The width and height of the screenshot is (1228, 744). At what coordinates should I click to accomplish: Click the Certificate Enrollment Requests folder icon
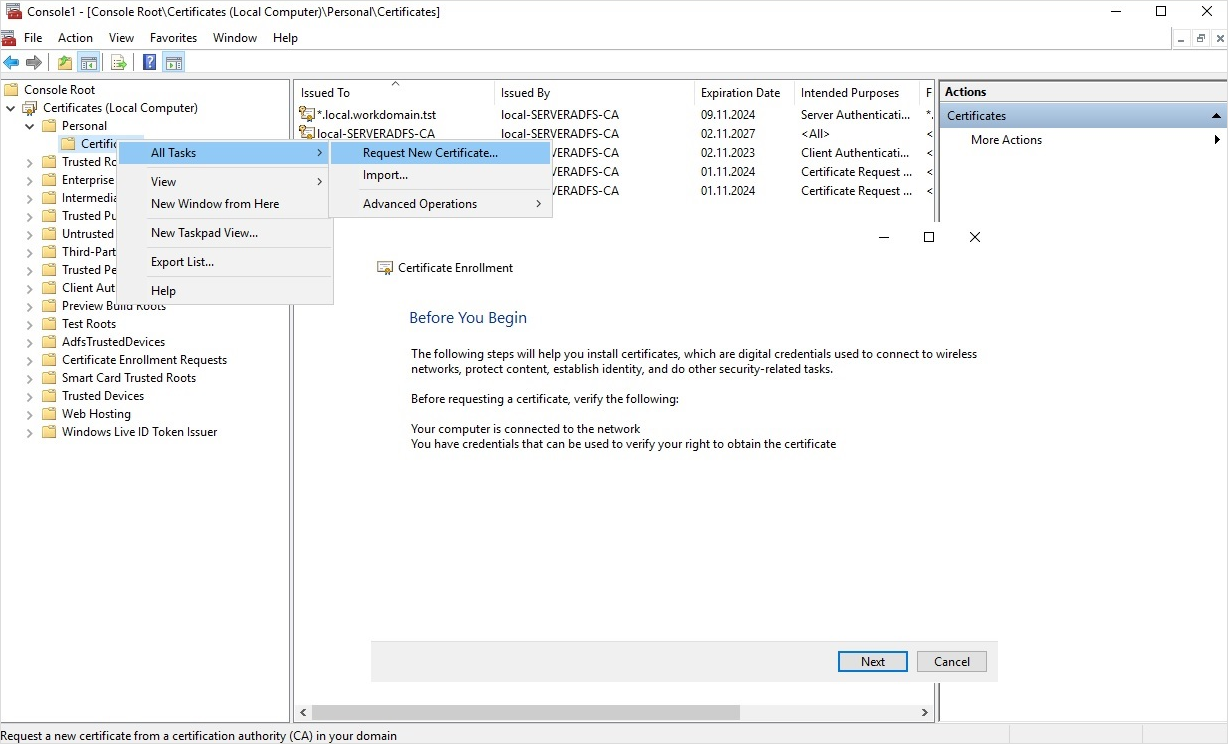(49, 360)
